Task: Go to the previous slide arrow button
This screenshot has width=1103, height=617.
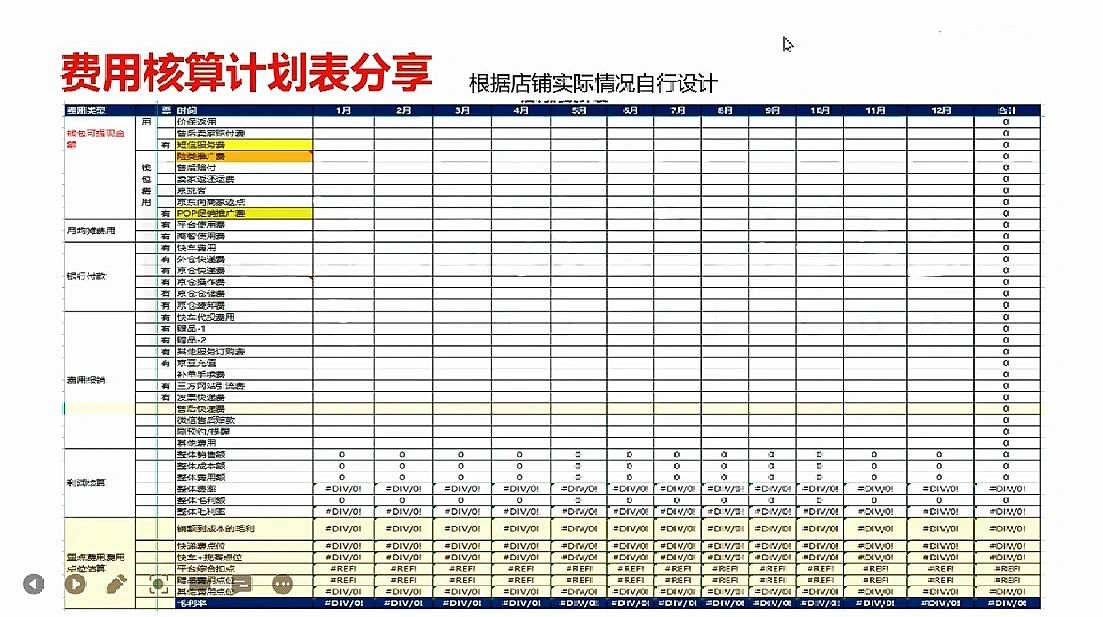Action: click(x=33, y=584)
